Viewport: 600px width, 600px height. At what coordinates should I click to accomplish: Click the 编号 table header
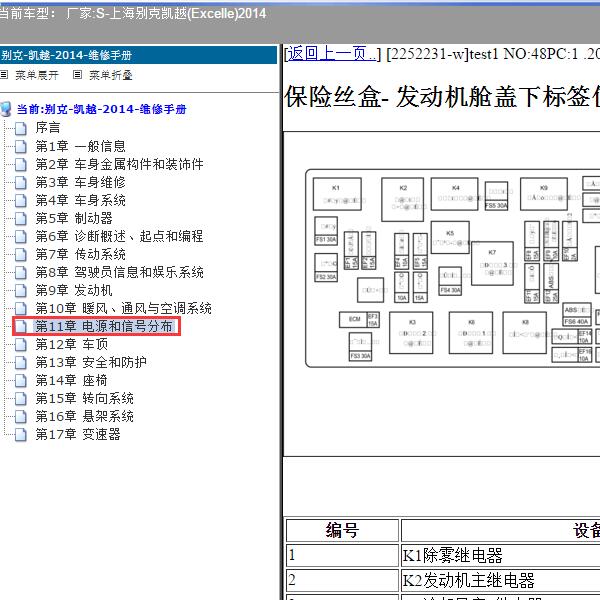click(x=342, y=530)
